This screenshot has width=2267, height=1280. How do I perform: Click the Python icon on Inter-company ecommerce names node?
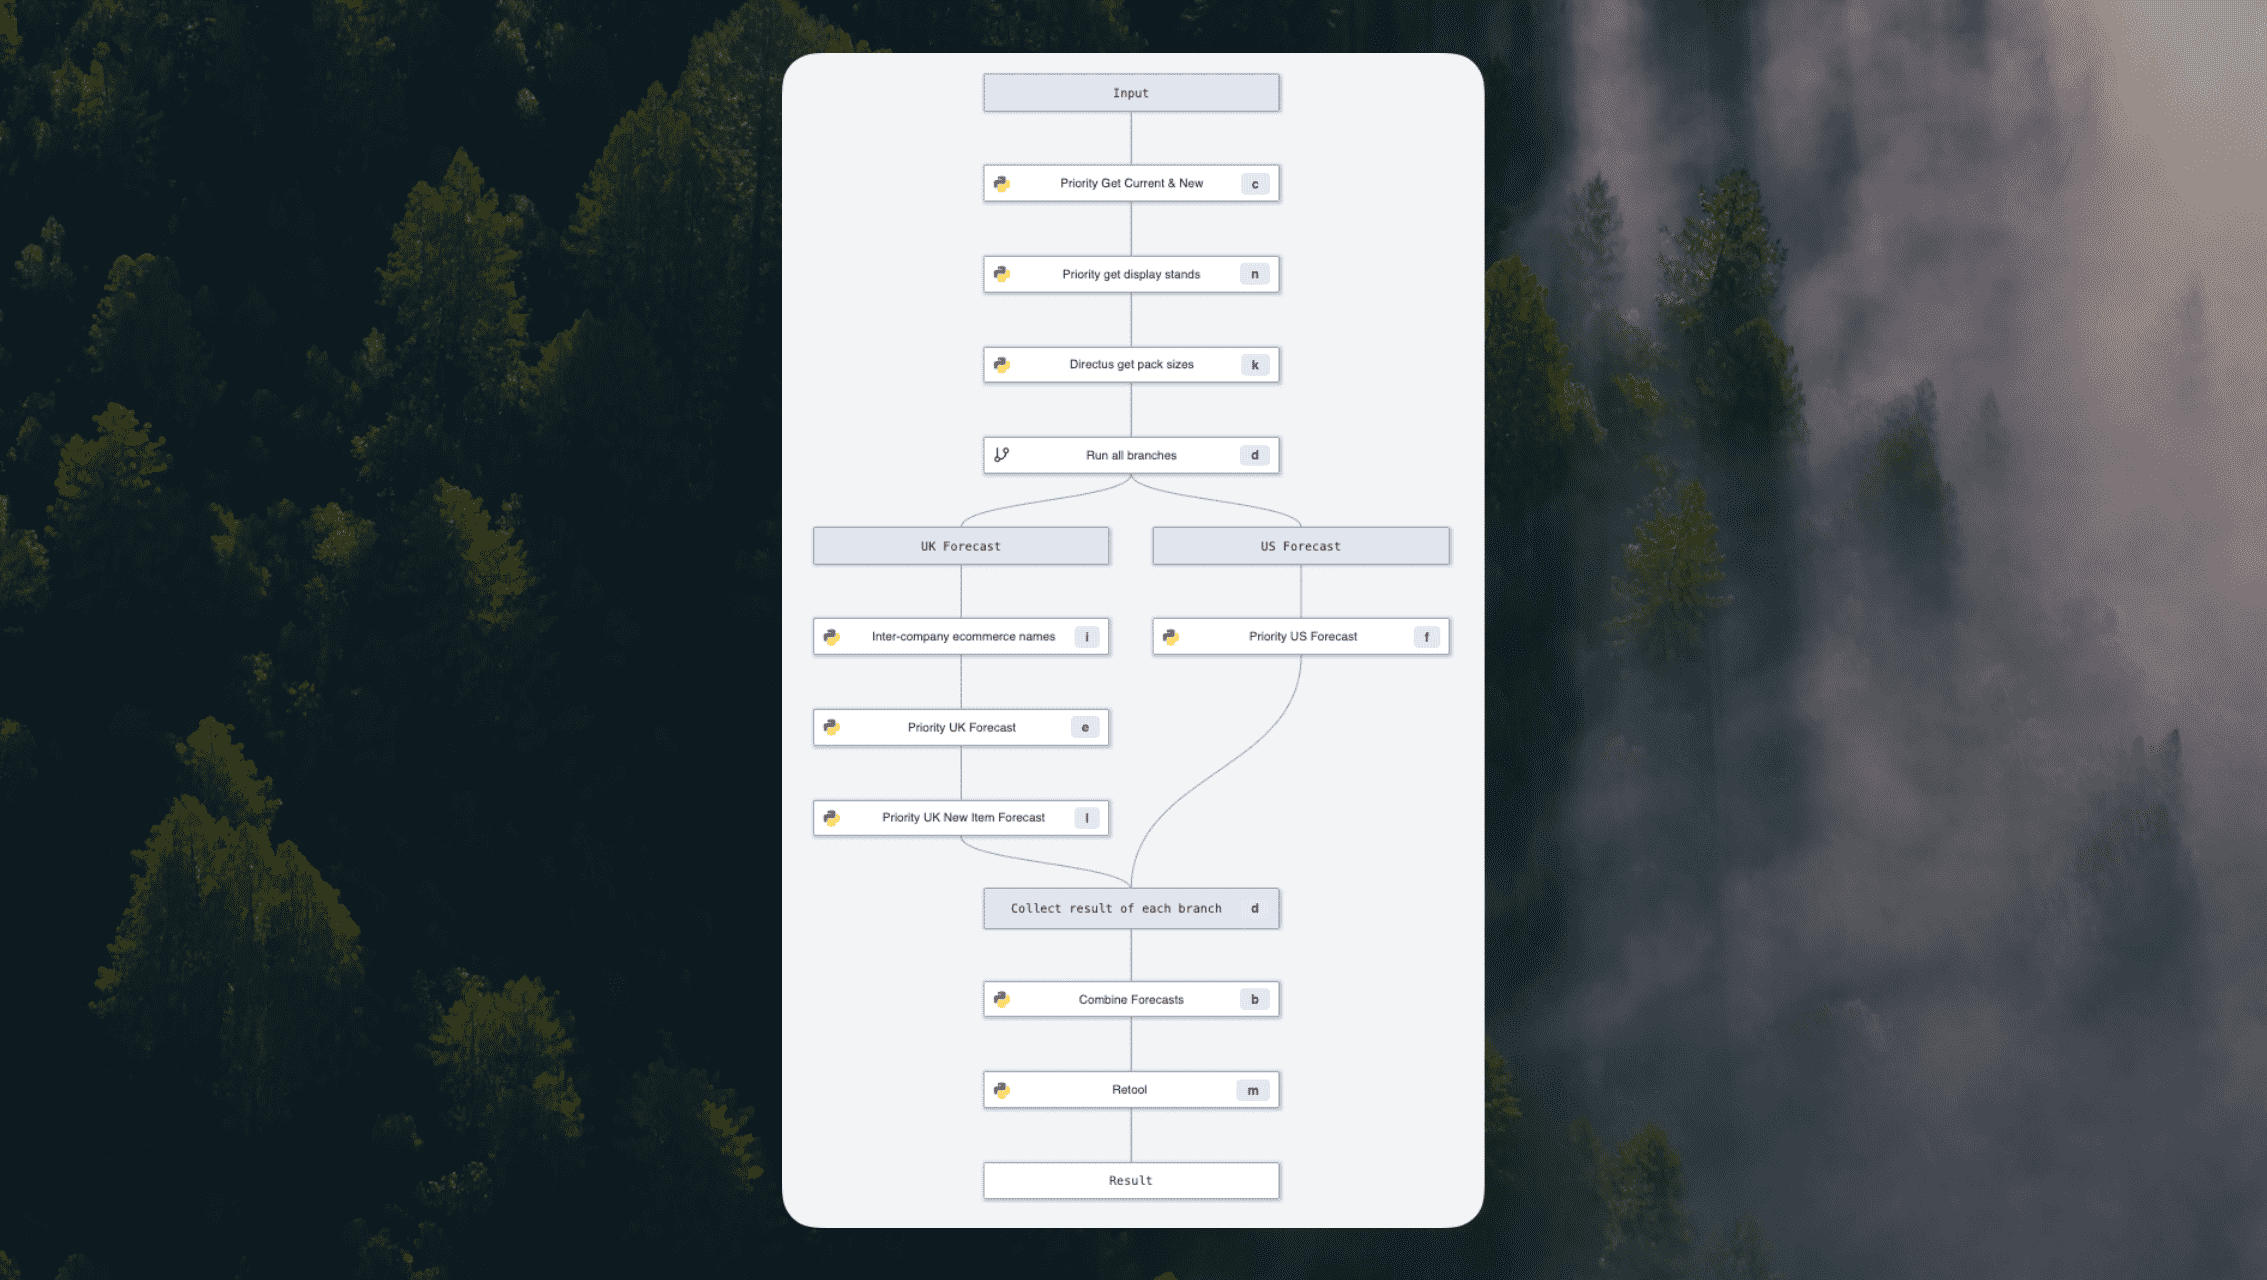[x=833, y=635]
